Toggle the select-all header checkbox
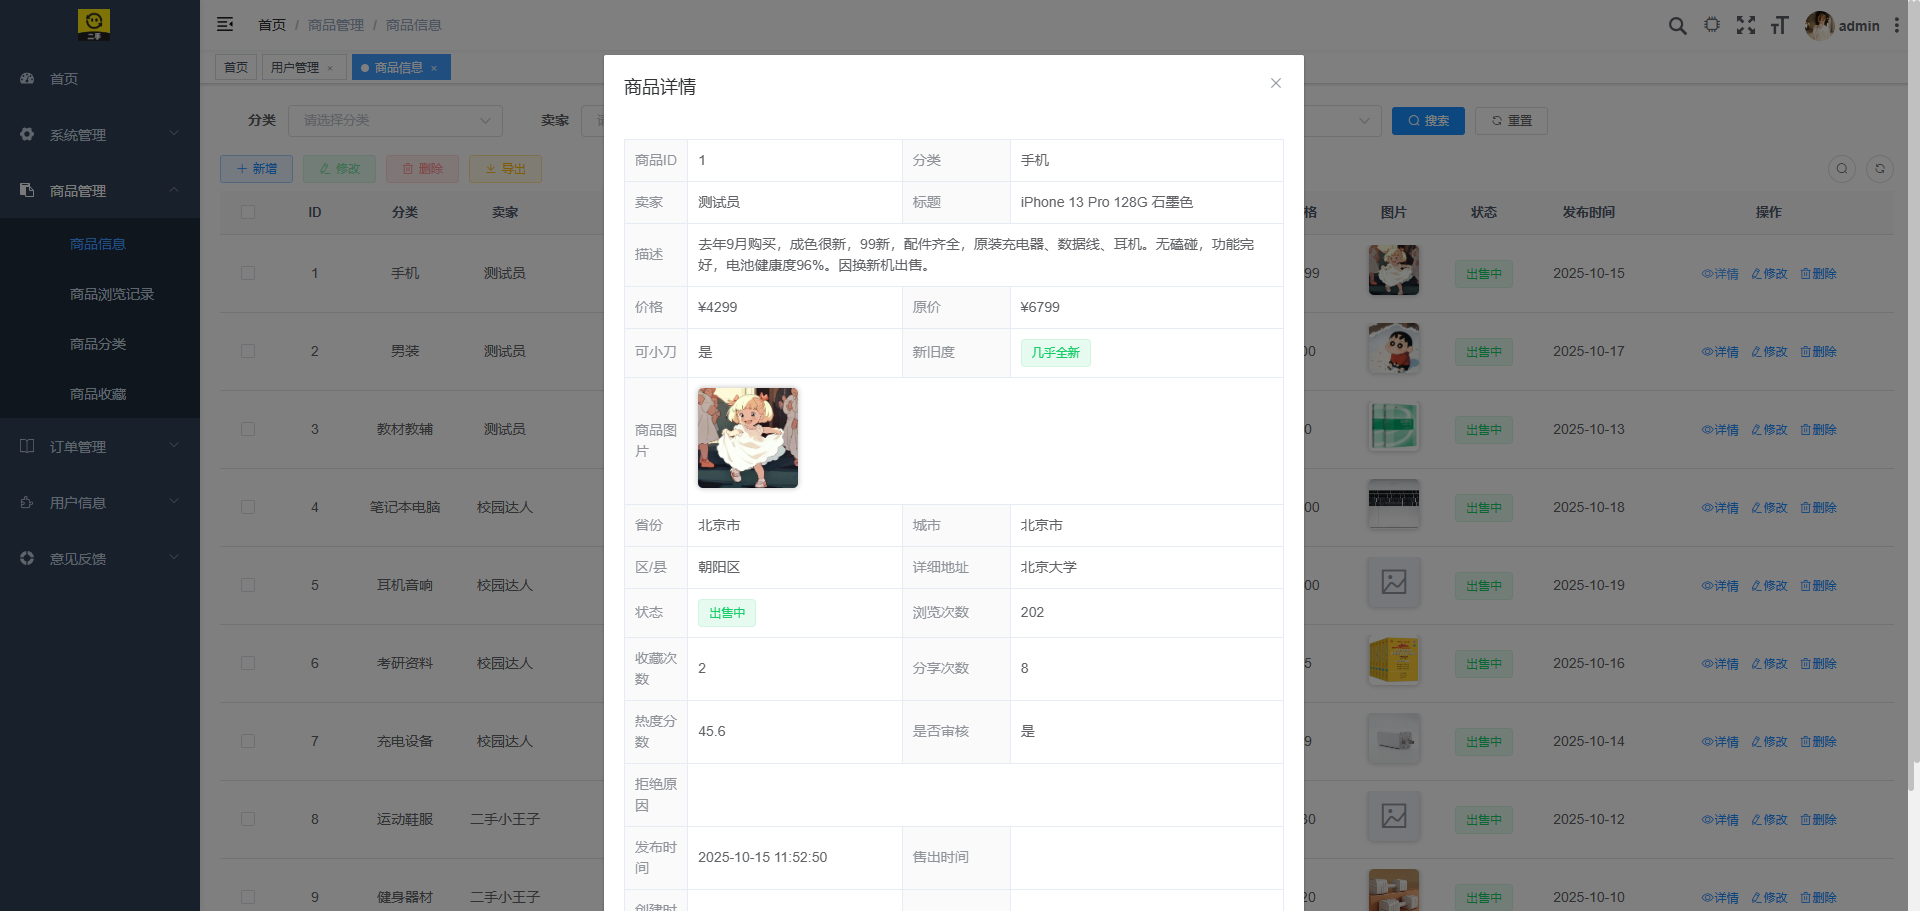This screenshot has height=911, width=1920. pos(248,212)
